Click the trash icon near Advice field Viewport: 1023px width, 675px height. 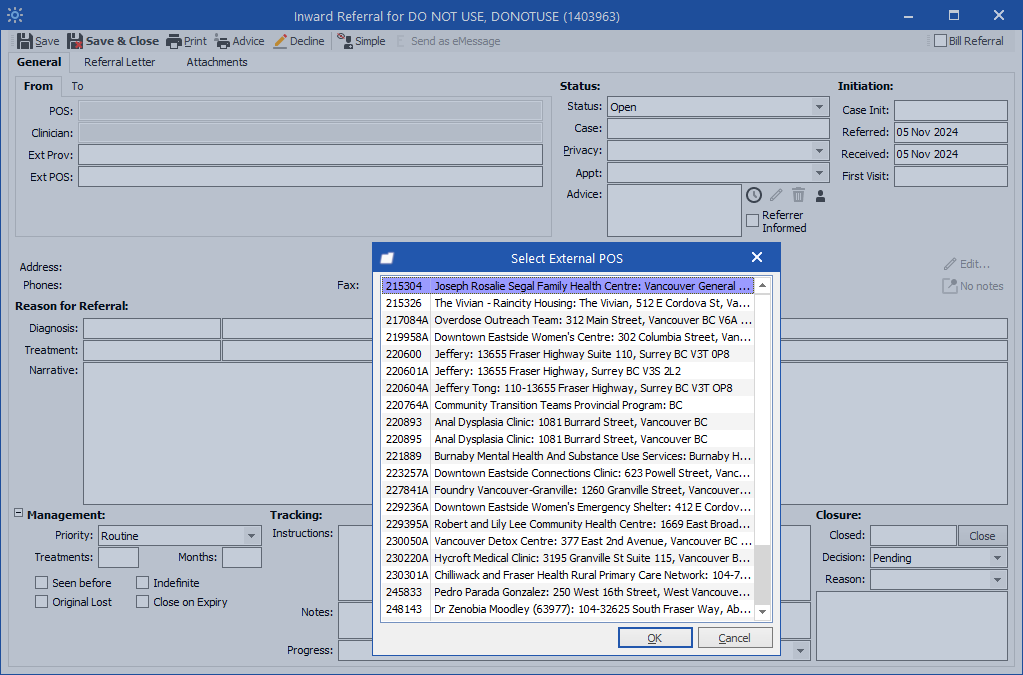(797, 195)
